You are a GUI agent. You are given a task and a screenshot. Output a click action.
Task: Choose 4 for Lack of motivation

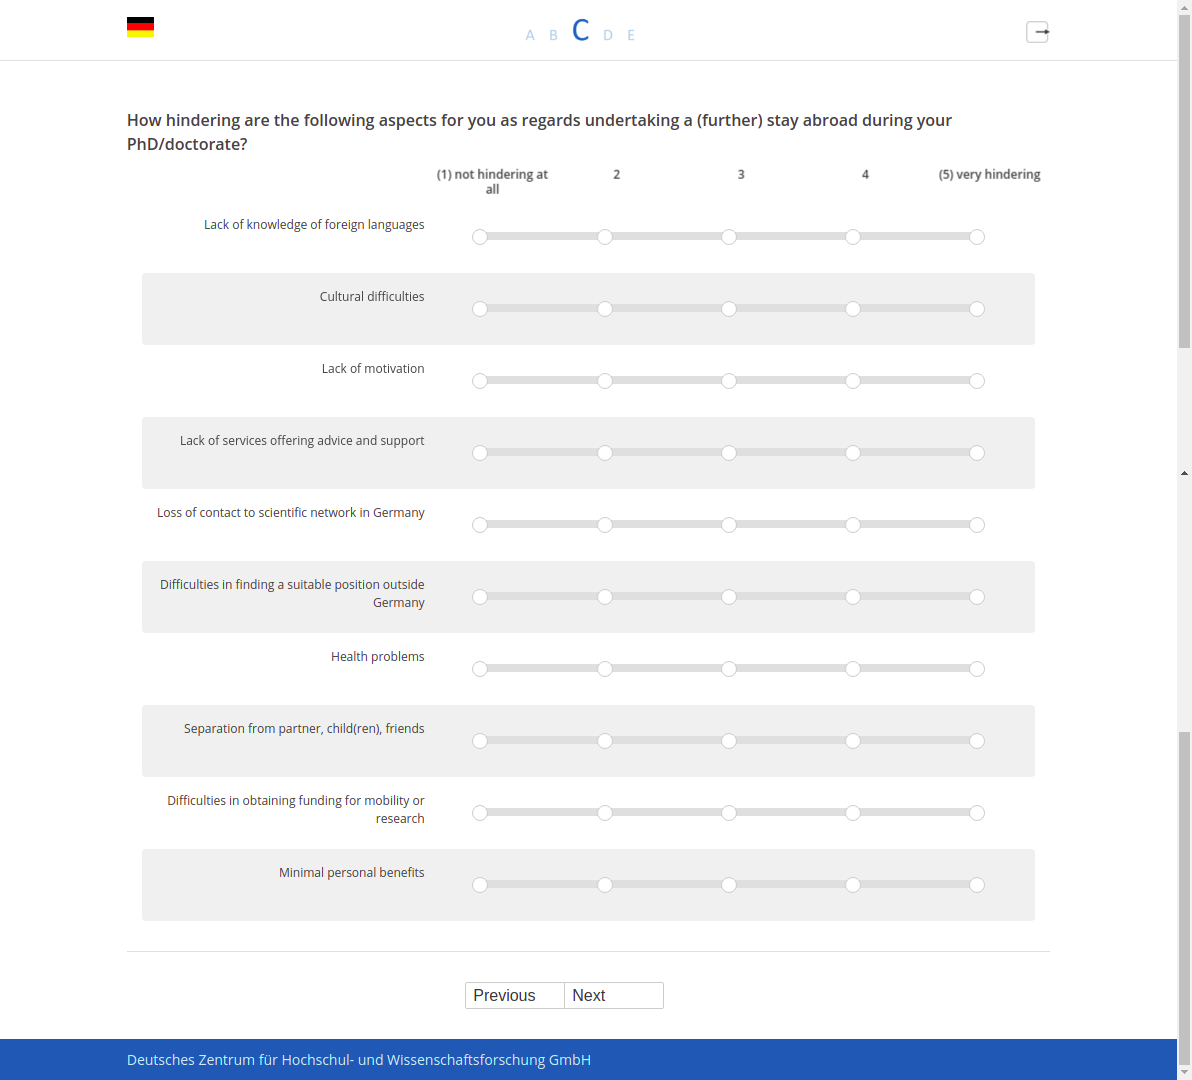pyautogui.click(x=853, y=381)
